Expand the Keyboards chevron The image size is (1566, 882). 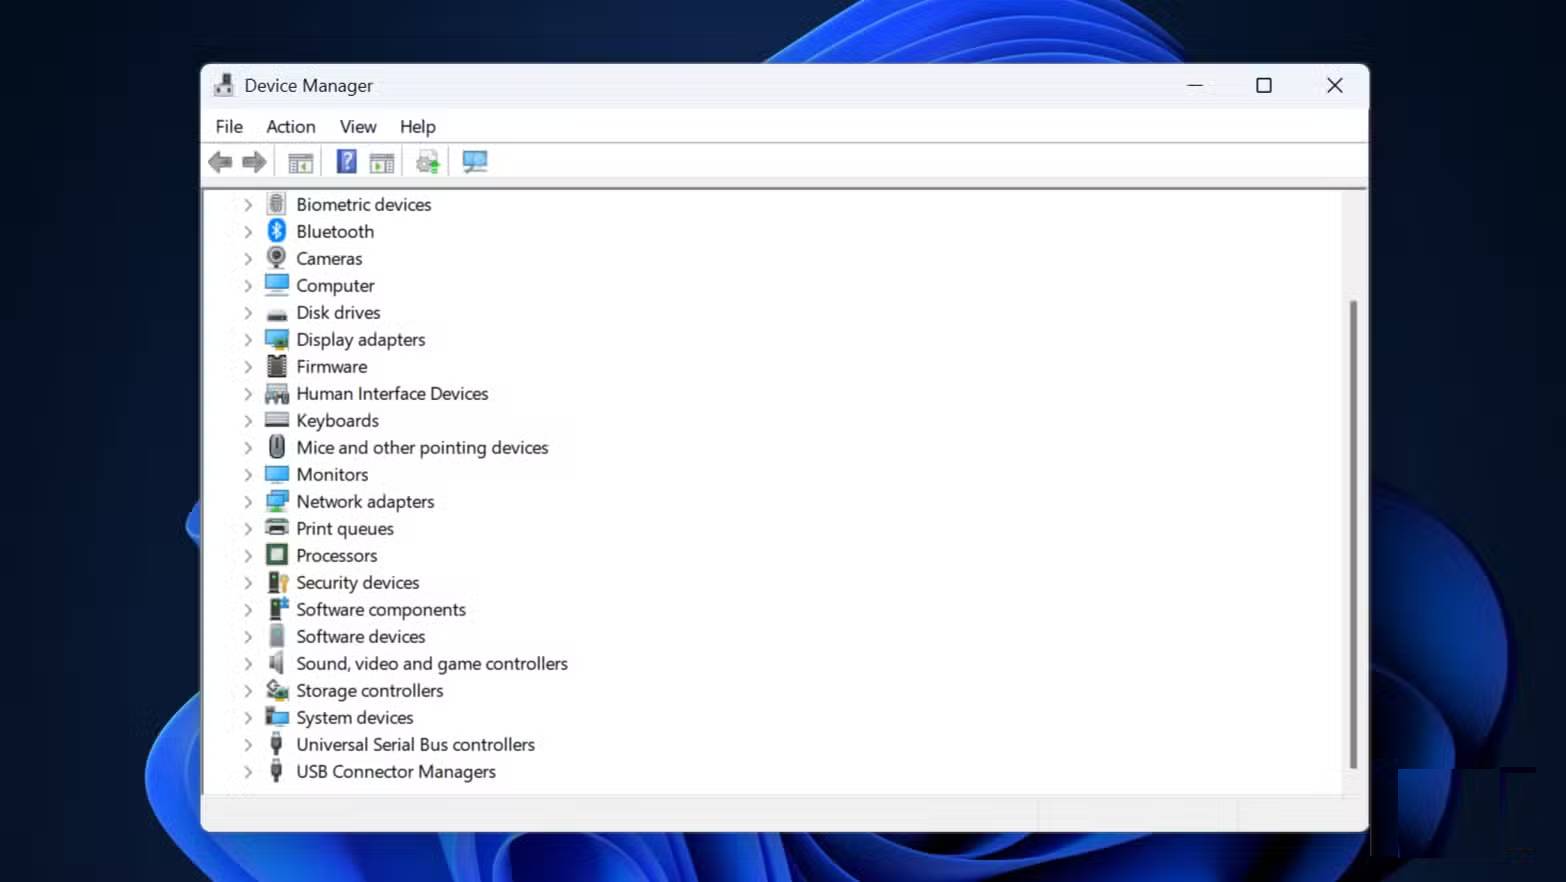coord(248,421)
